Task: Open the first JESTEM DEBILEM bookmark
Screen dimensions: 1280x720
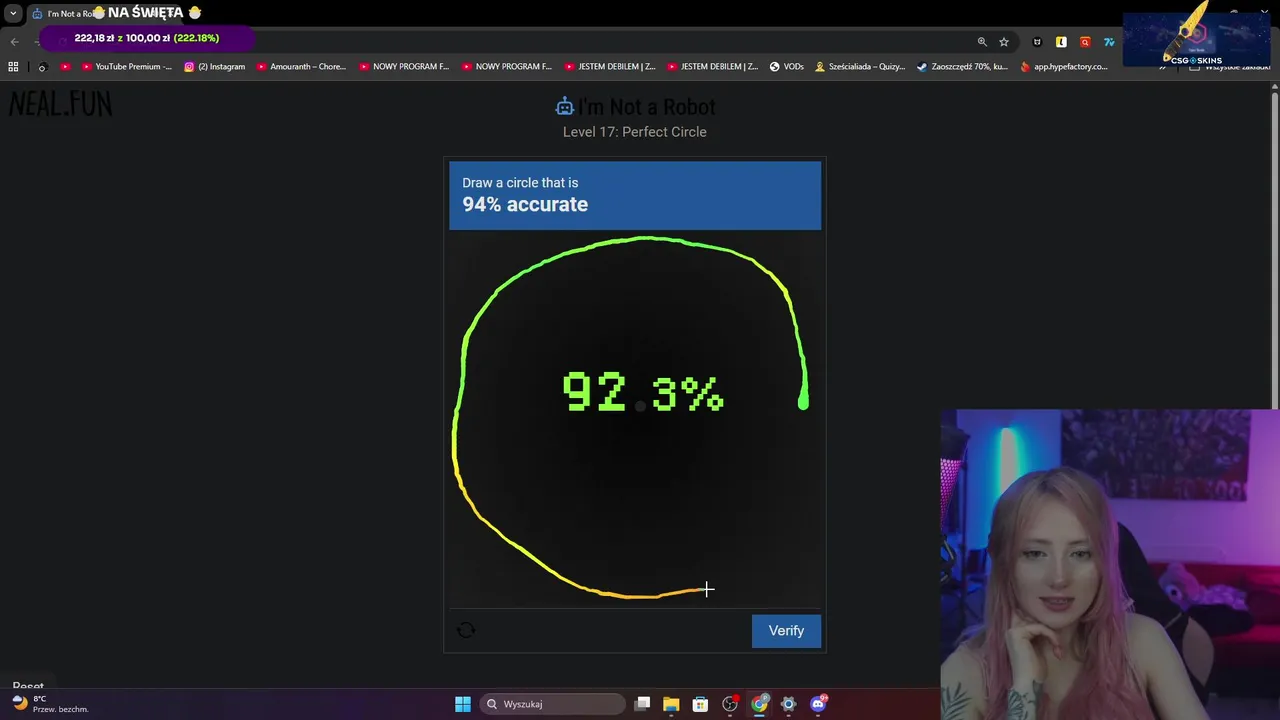Action: click(x=609, y=67)
